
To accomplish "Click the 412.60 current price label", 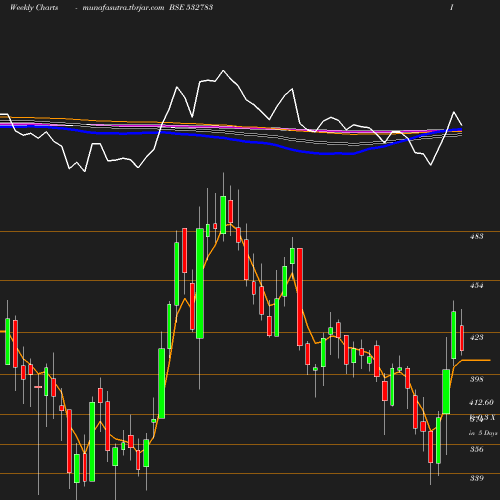I will tap(481, 402).
